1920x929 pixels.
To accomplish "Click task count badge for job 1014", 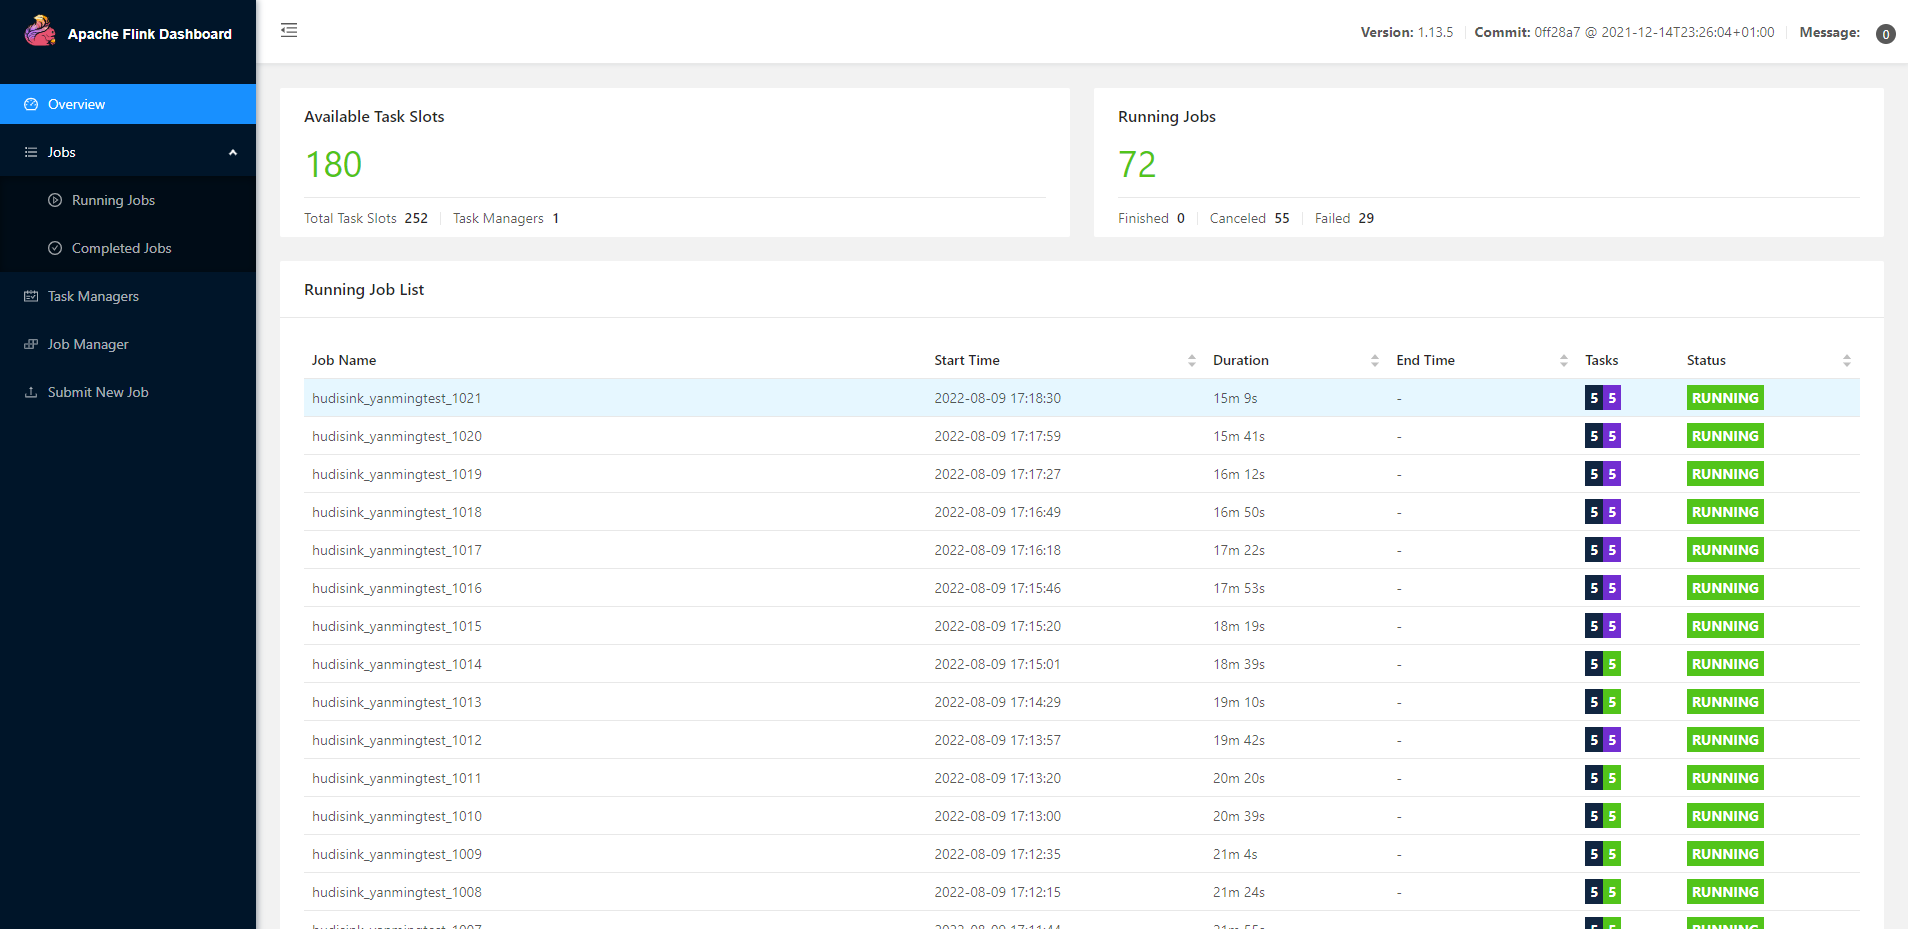I will pos(1603,664).
